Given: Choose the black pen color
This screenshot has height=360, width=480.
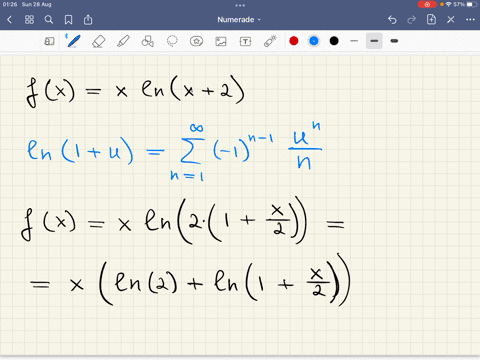Looking at the screenshot, I should point(334,41).
